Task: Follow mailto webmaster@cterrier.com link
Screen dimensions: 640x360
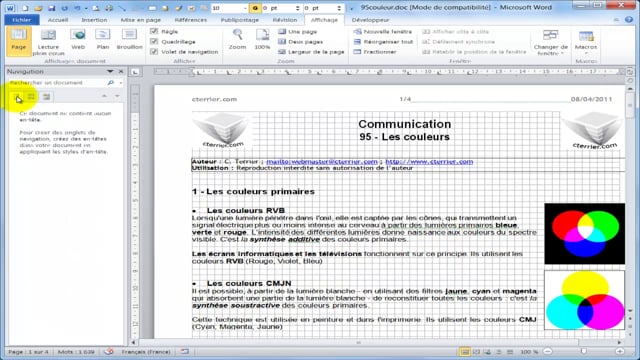Action: (322, 162)
